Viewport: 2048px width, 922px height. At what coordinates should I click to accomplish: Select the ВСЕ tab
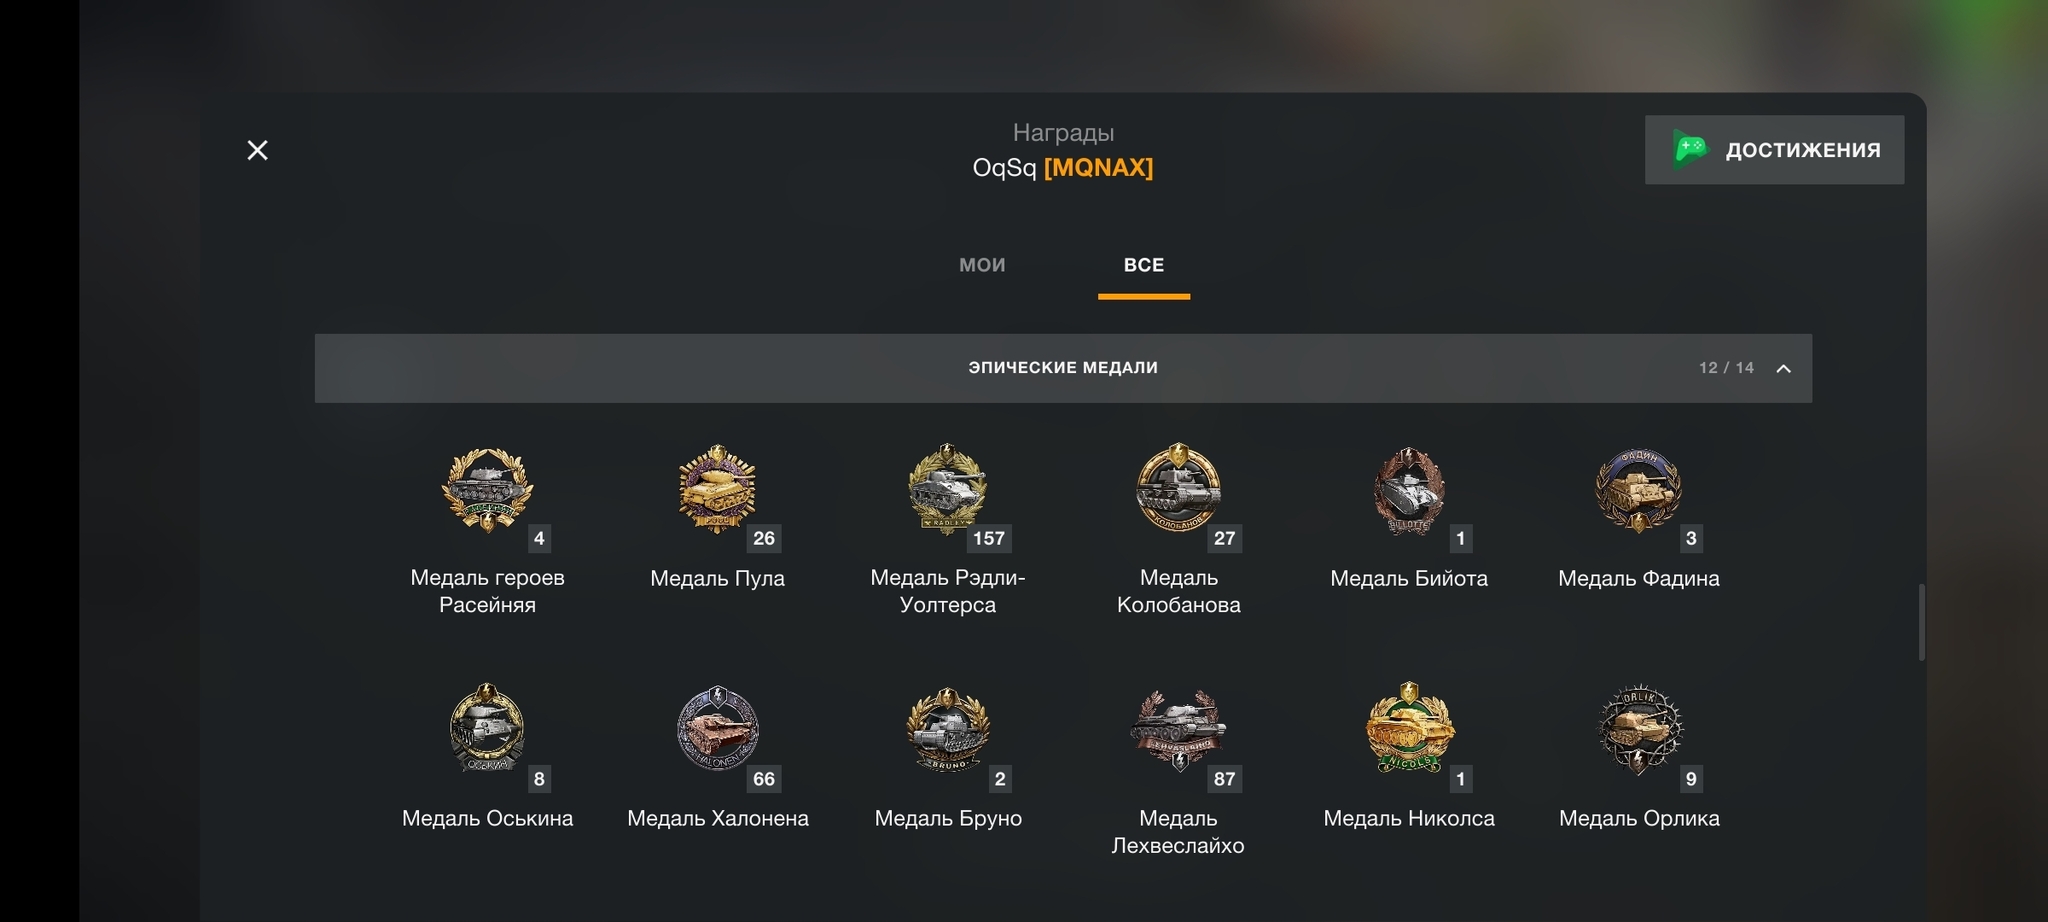click(x=1144, y=265)
